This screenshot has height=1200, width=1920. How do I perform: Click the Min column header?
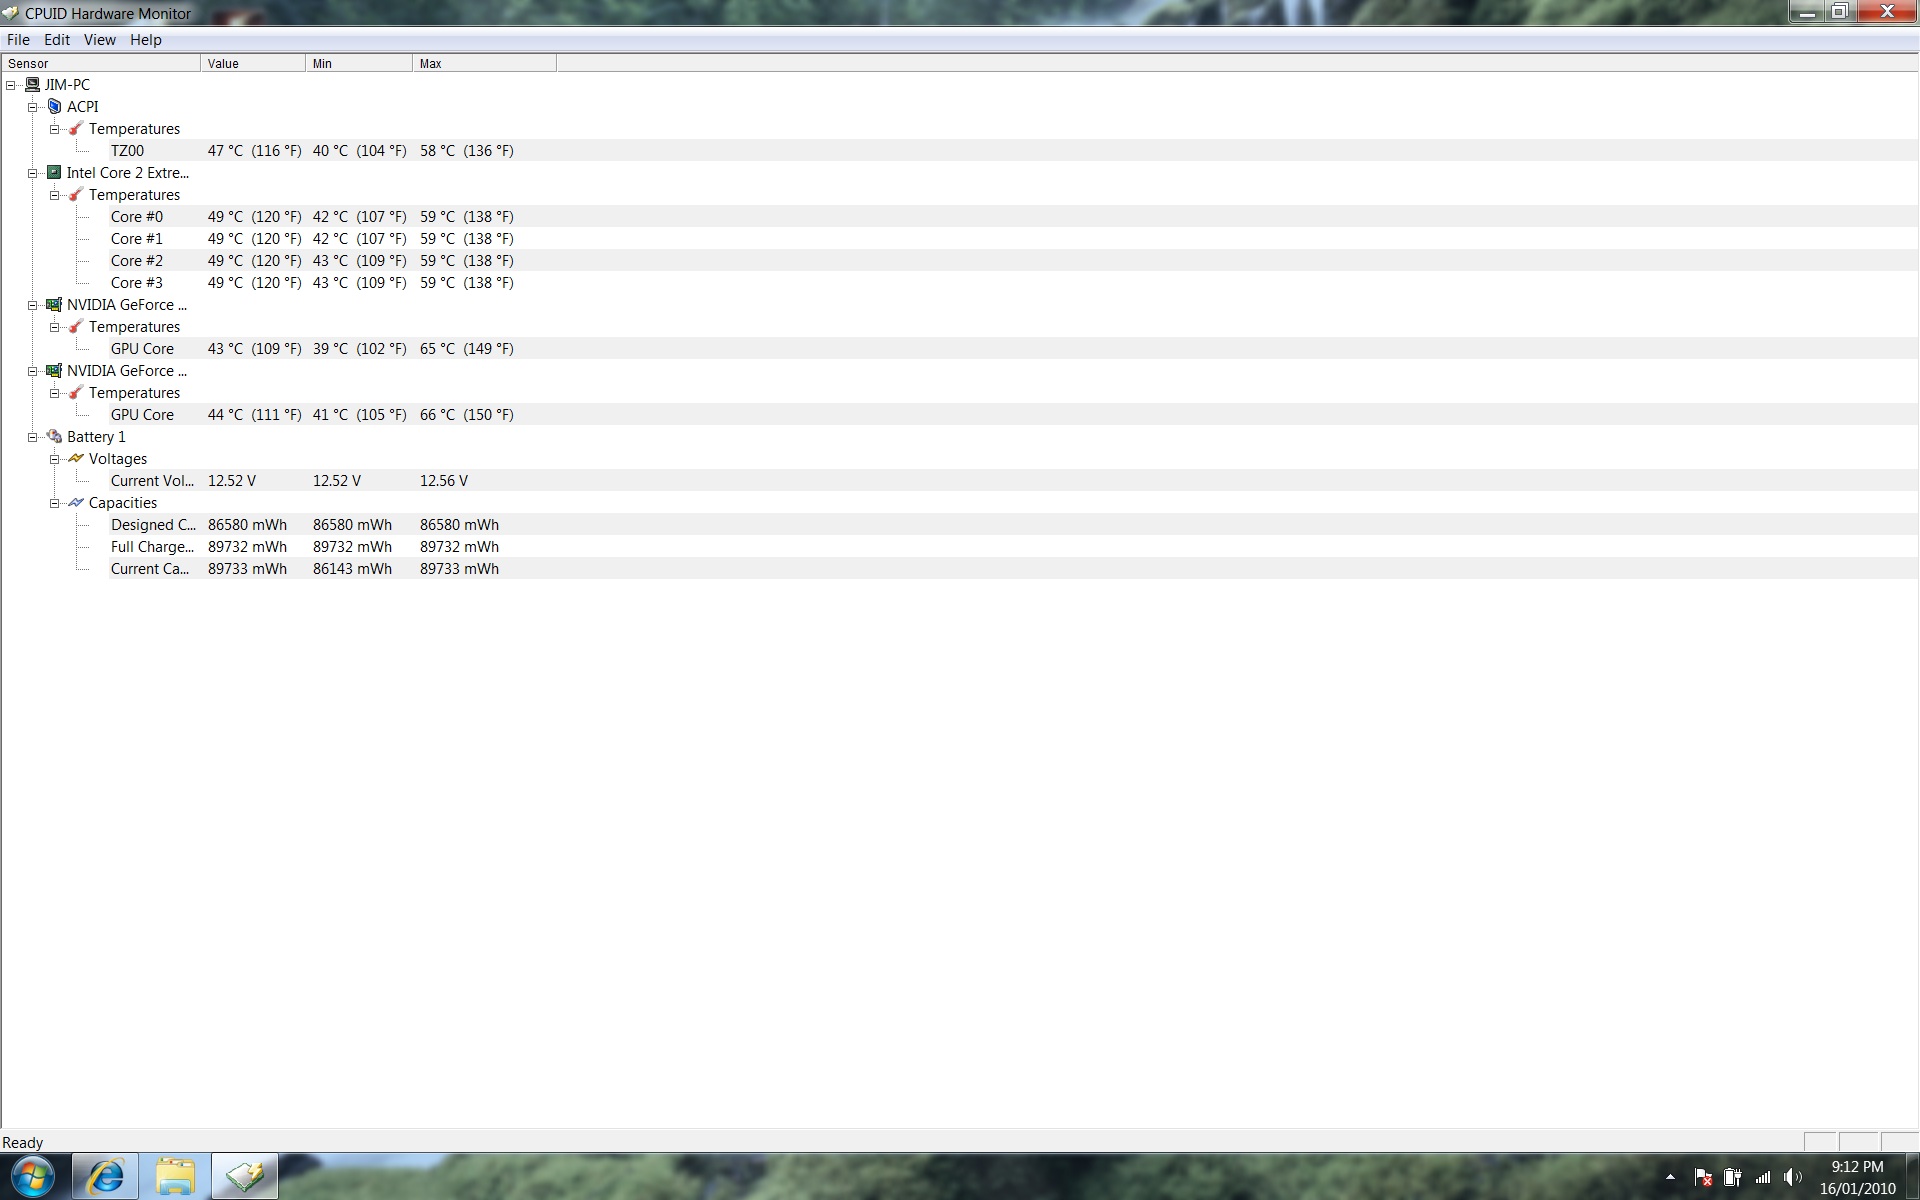click(x=359, y=63)
